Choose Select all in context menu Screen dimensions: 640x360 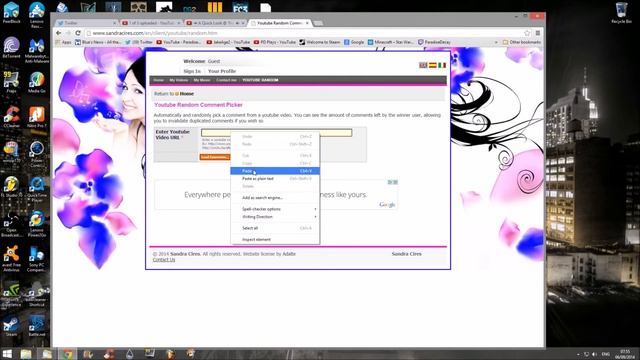tap(275, 228)
